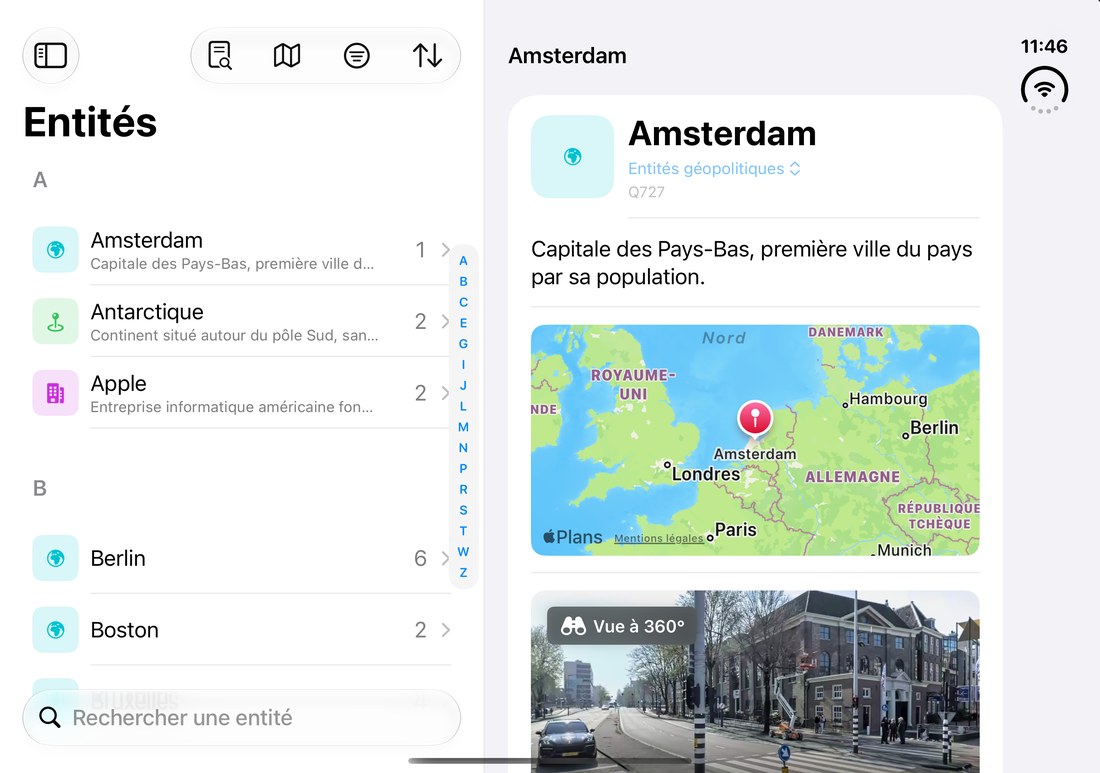Jump to index letter L
This screenshot has height=773, width=1100.
[x=463, y=406]
